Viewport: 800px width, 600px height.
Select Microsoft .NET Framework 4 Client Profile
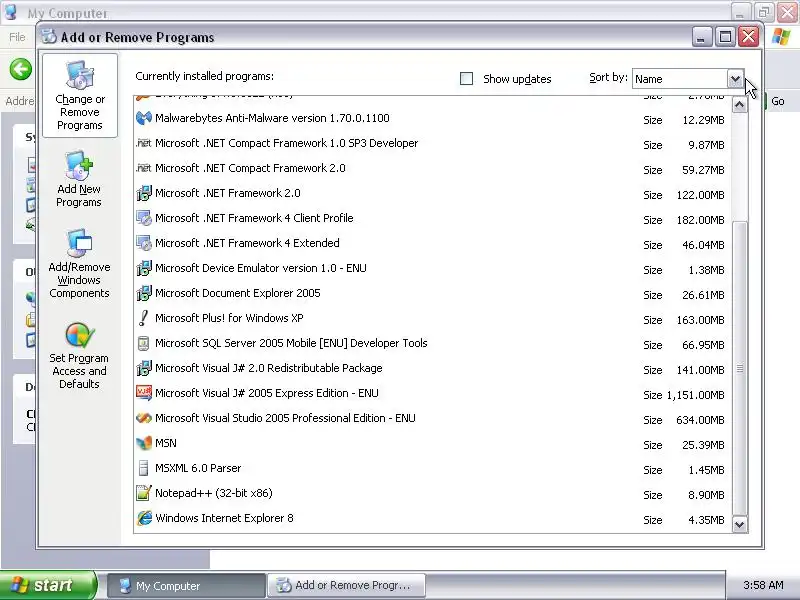click(433, 219)
